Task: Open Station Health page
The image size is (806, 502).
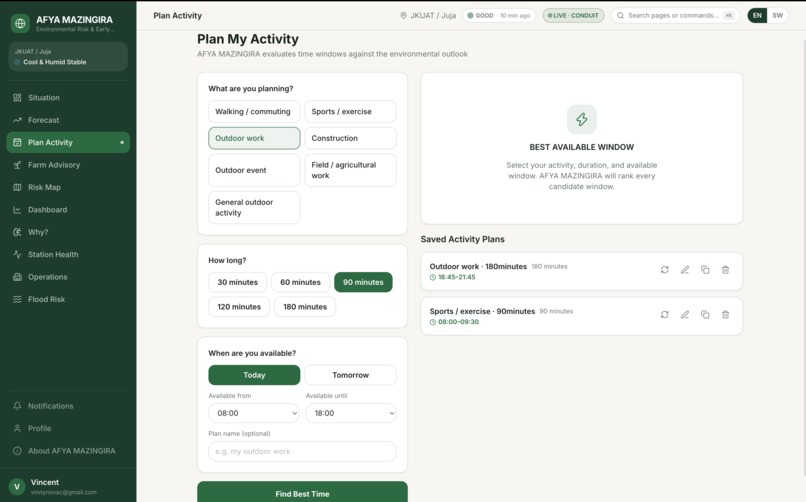Action: pyautogui.click(x=68, y=254)
